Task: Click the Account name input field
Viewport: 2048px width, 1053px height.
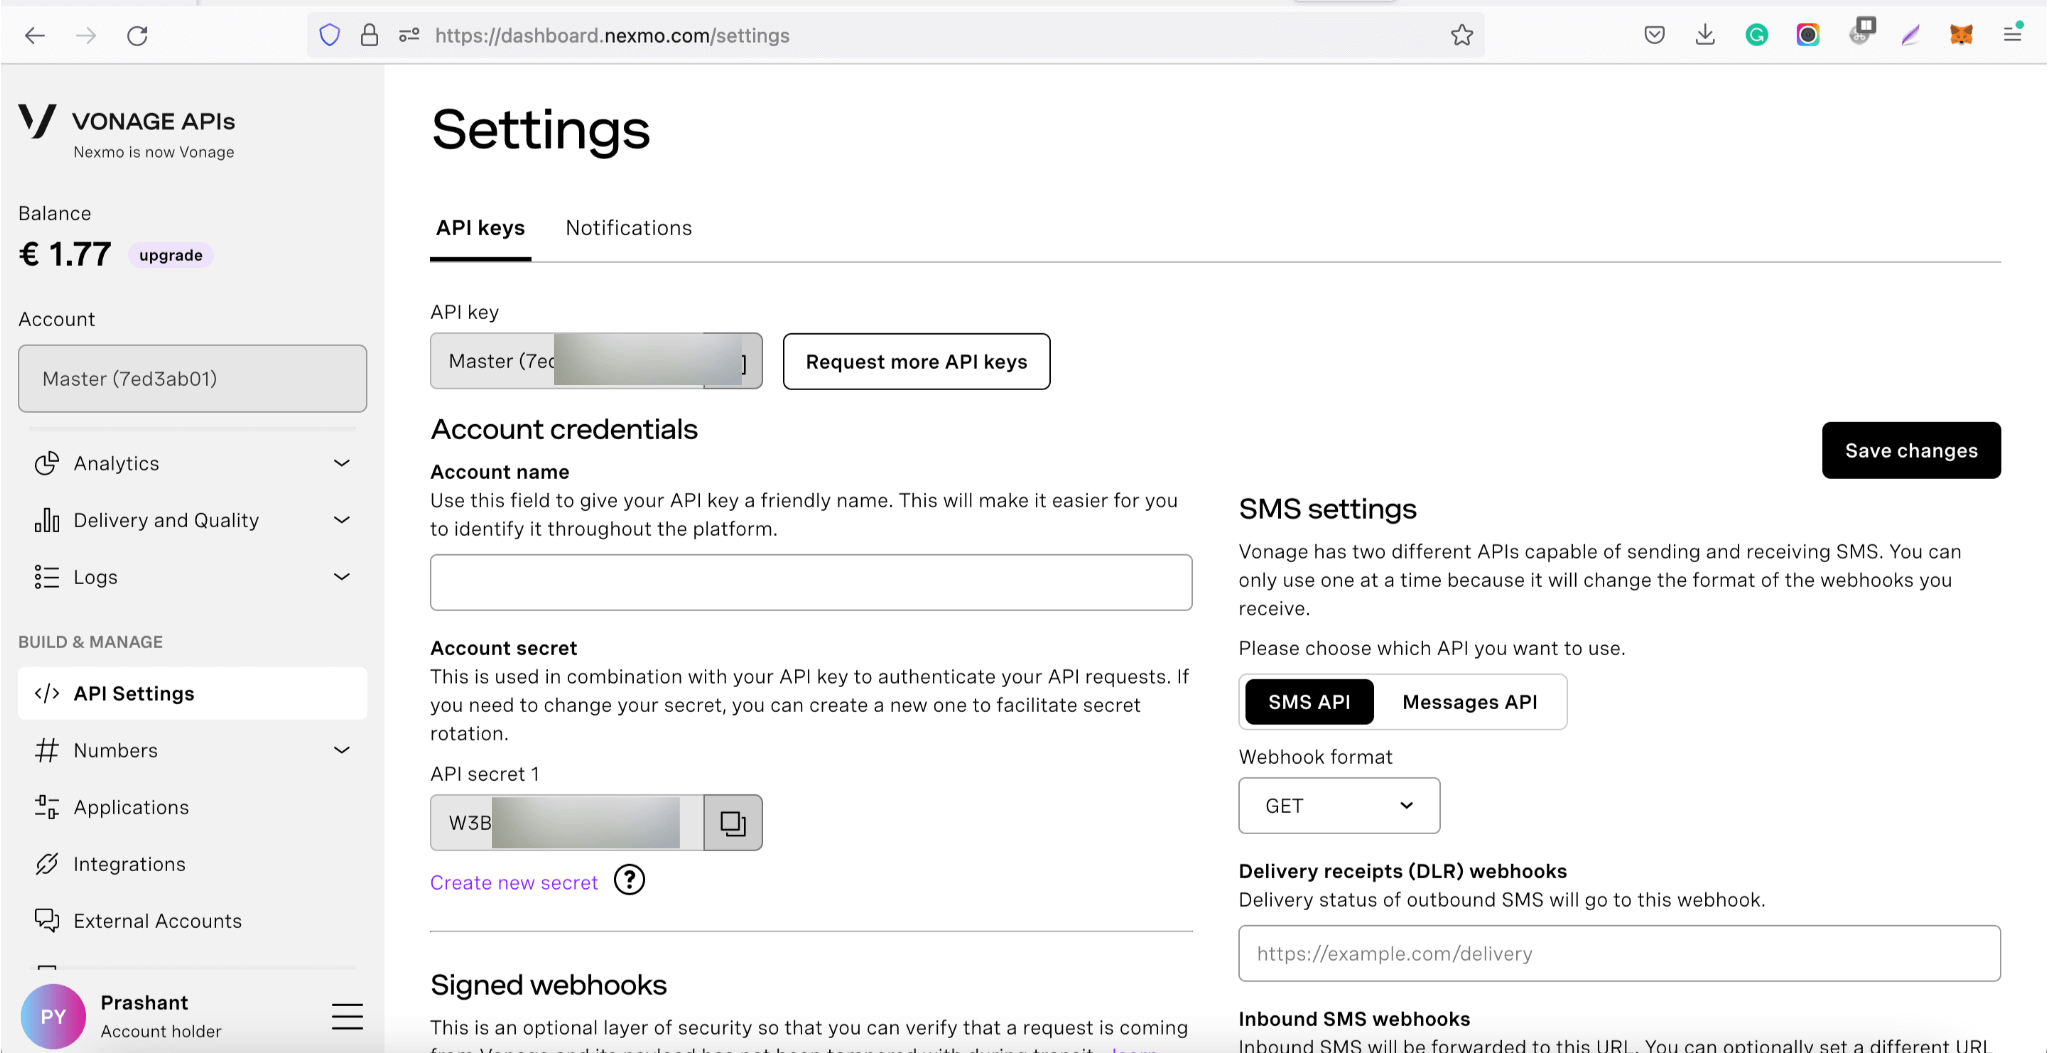Action: tap(810, 582)
